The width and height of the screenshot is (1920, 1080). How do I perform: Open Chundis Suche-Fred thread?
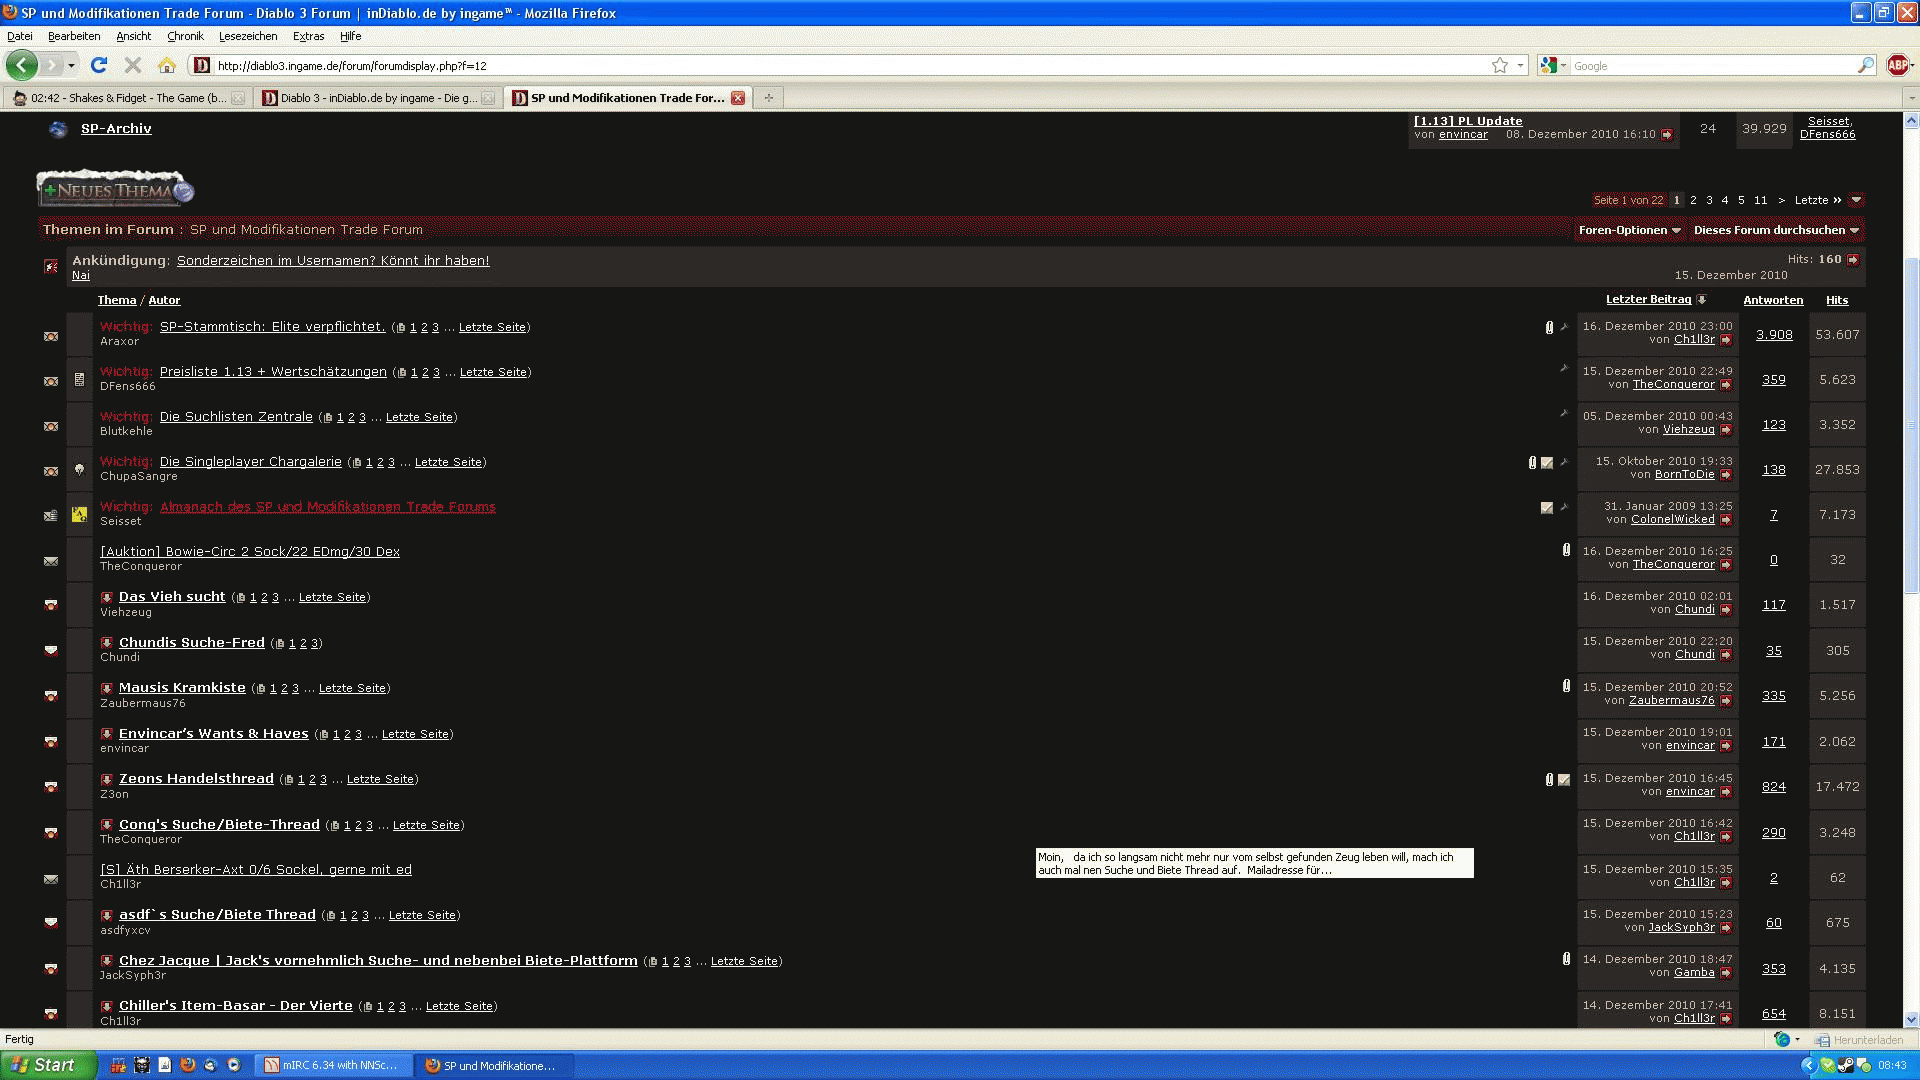coord(192,643)
